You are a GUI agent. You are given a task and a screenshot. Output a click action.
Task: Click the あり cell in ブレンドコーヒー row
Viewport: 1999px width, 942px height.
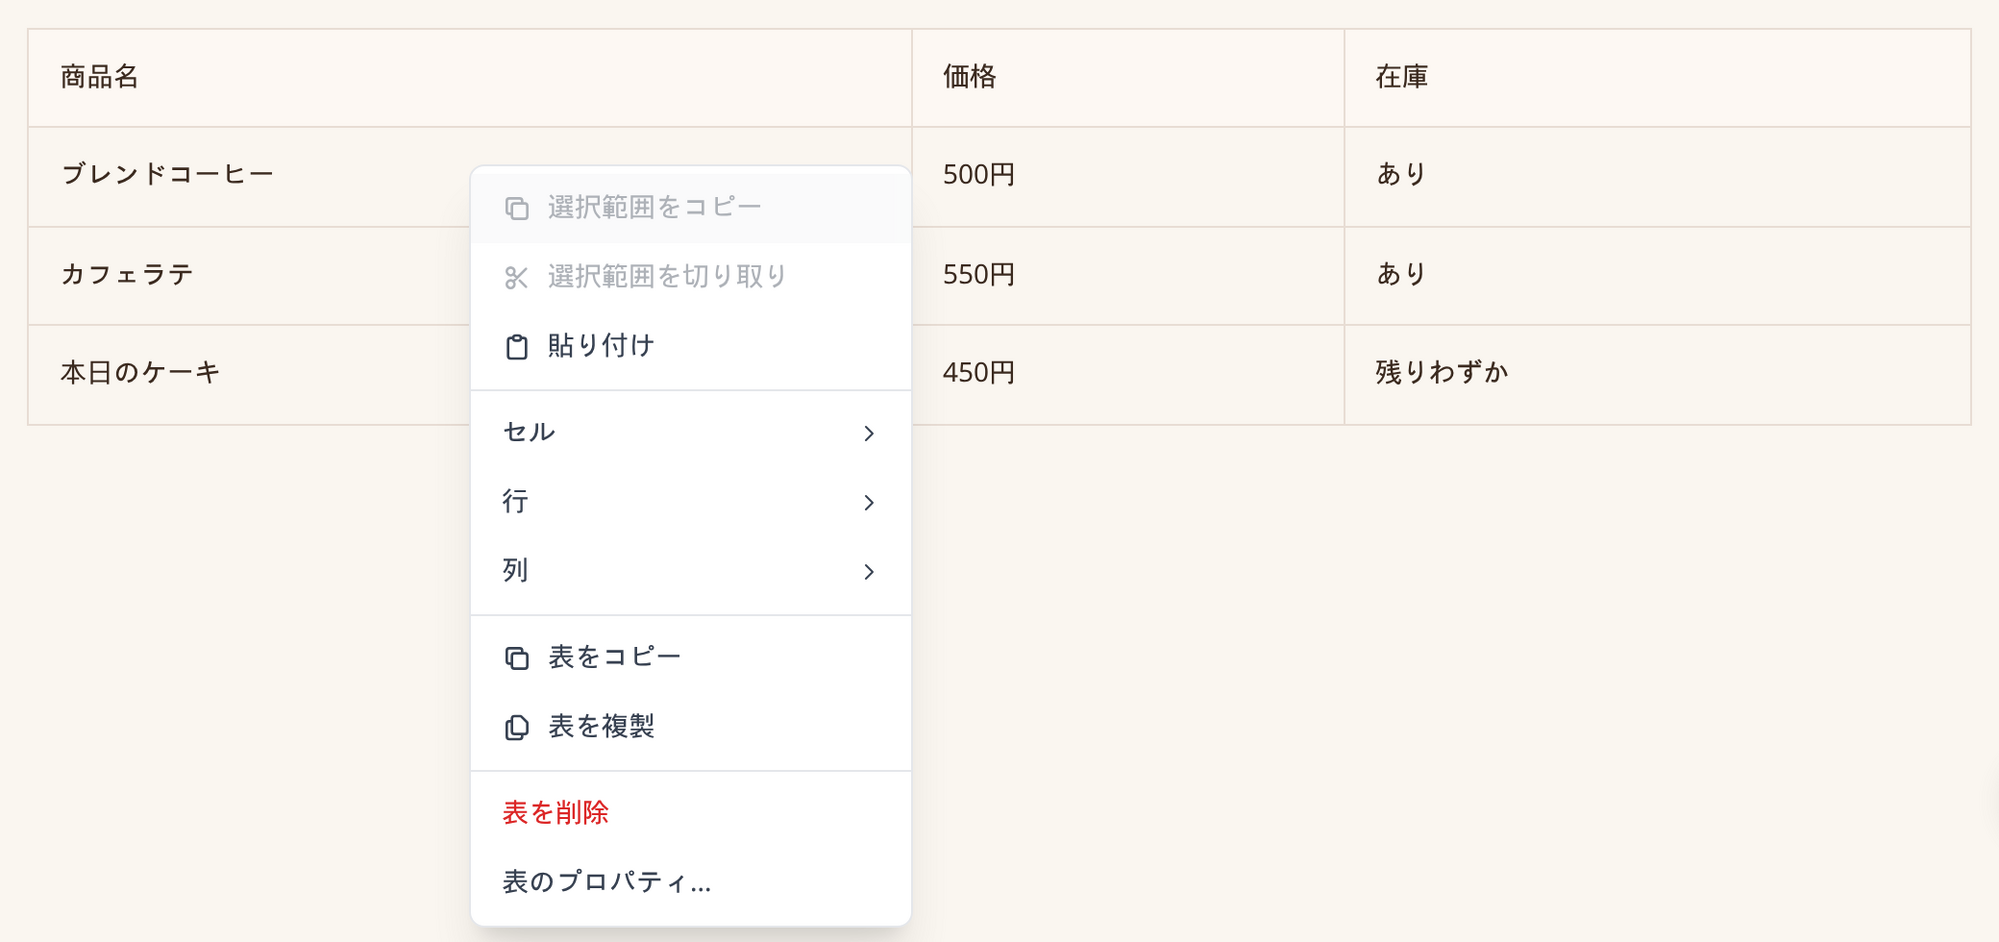click(x=1657, y=176)
